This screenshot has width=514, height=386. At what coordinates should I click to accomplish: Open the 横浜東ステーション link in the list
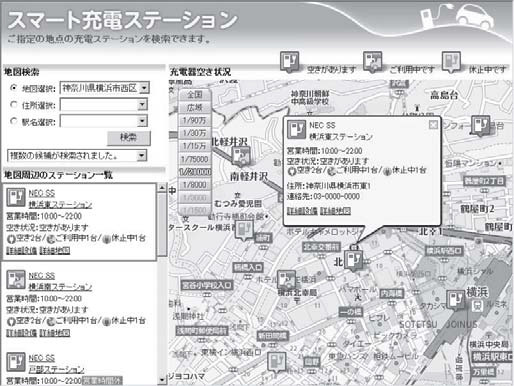(60, 204)
